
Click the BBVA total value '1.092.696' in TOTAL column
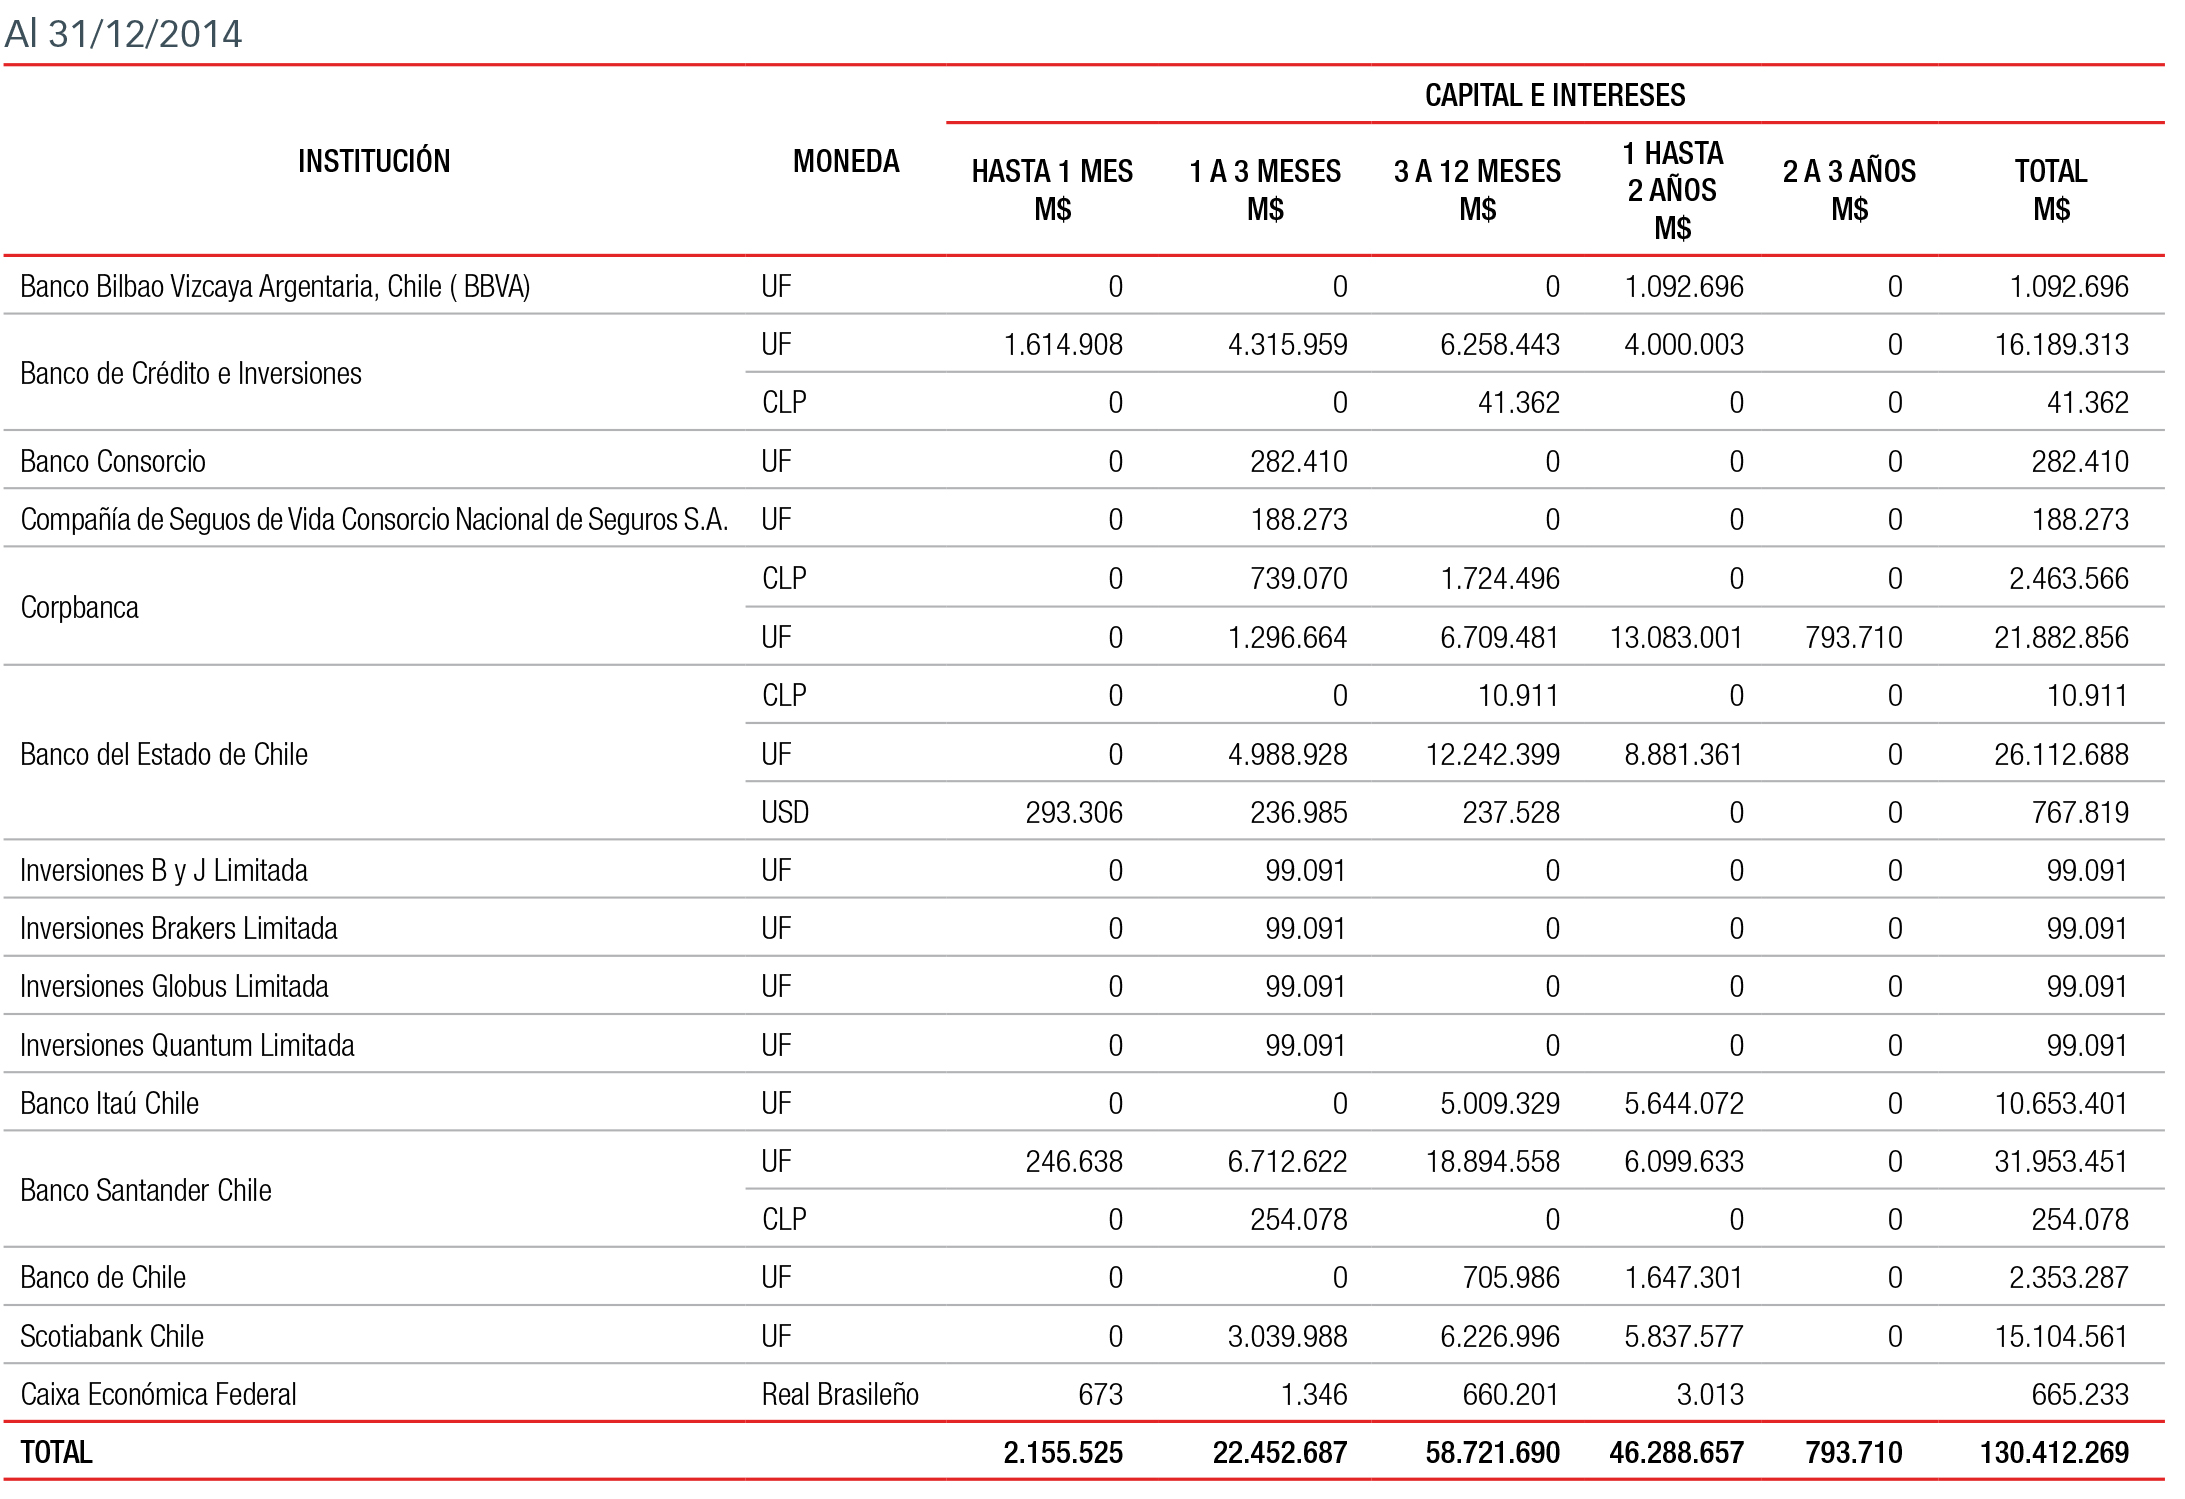[x=2069, y=287]
